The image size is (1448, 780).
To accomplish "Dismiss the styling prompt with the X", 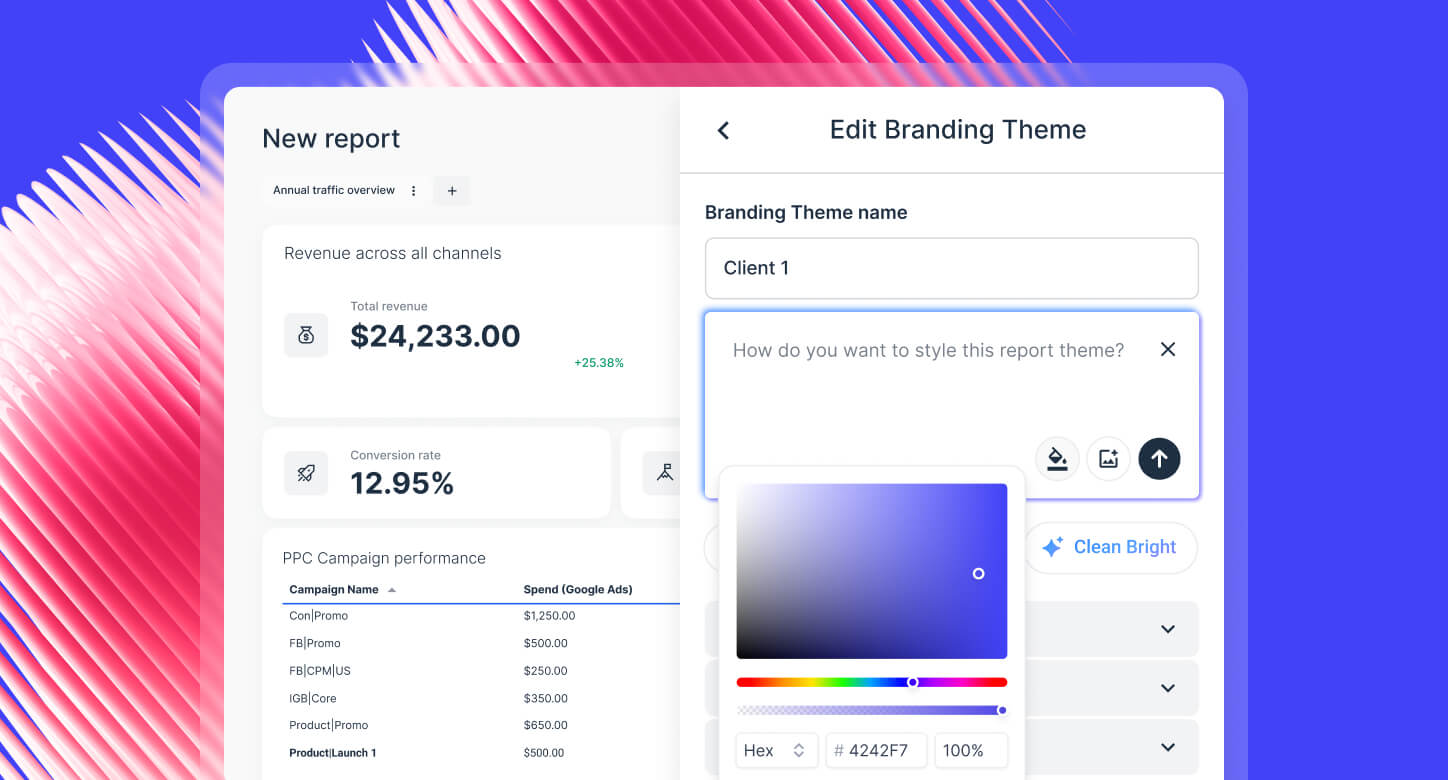I will 1168,349.
